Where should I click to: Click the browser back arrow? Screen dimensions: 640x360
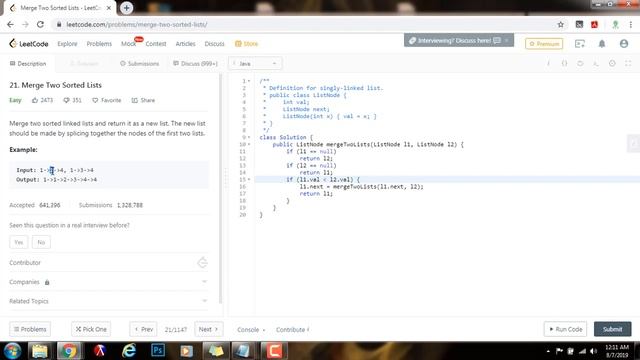pos(11,24)
